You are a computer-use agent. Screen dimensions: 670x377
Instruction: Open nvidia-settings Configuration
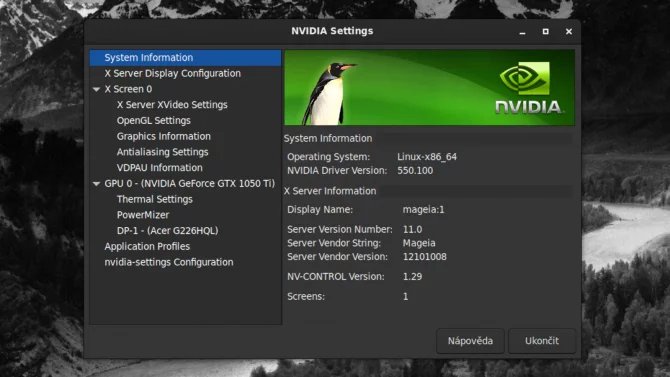point(169,262)
